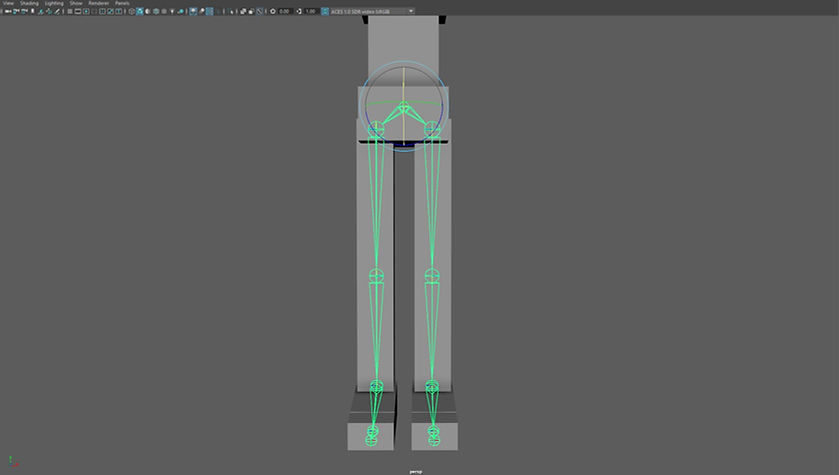This screenshot has height=475, width=839.
Task: Open the Renderer menu
Action: pyautogui.click(x=98, y=3)
